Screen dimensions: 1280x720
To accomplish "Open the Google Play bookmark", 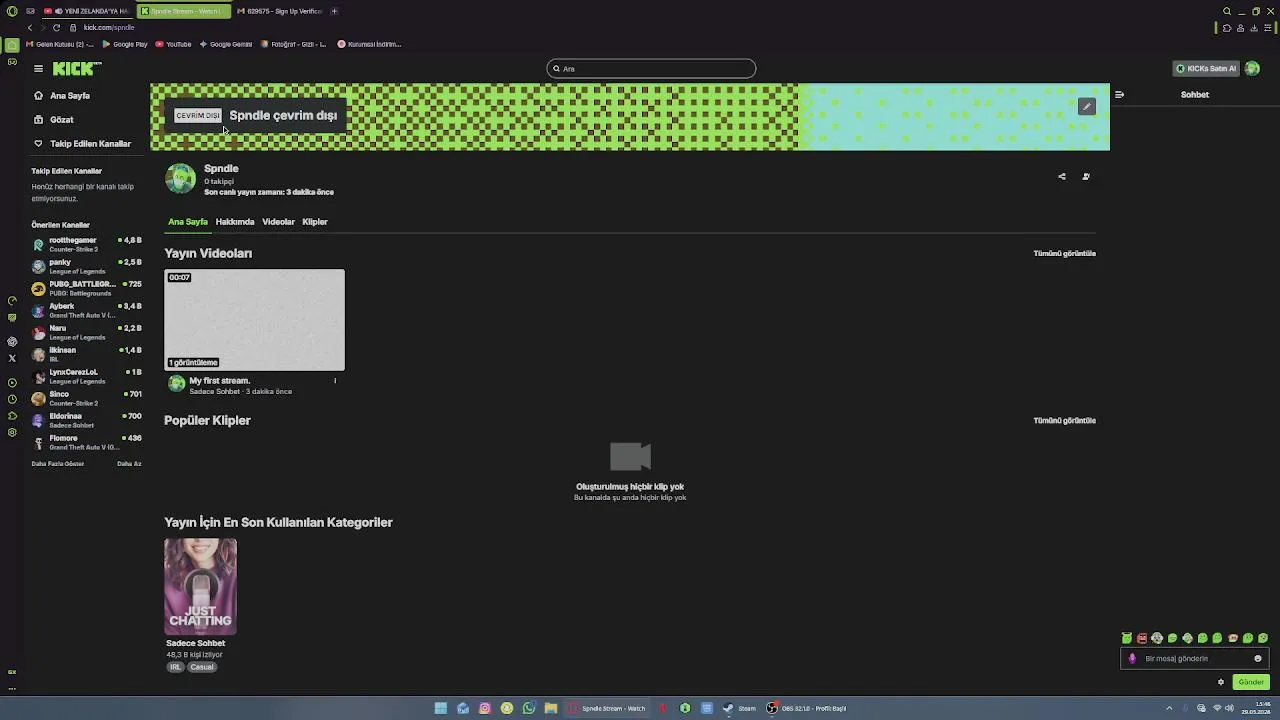I will (125, 44).
